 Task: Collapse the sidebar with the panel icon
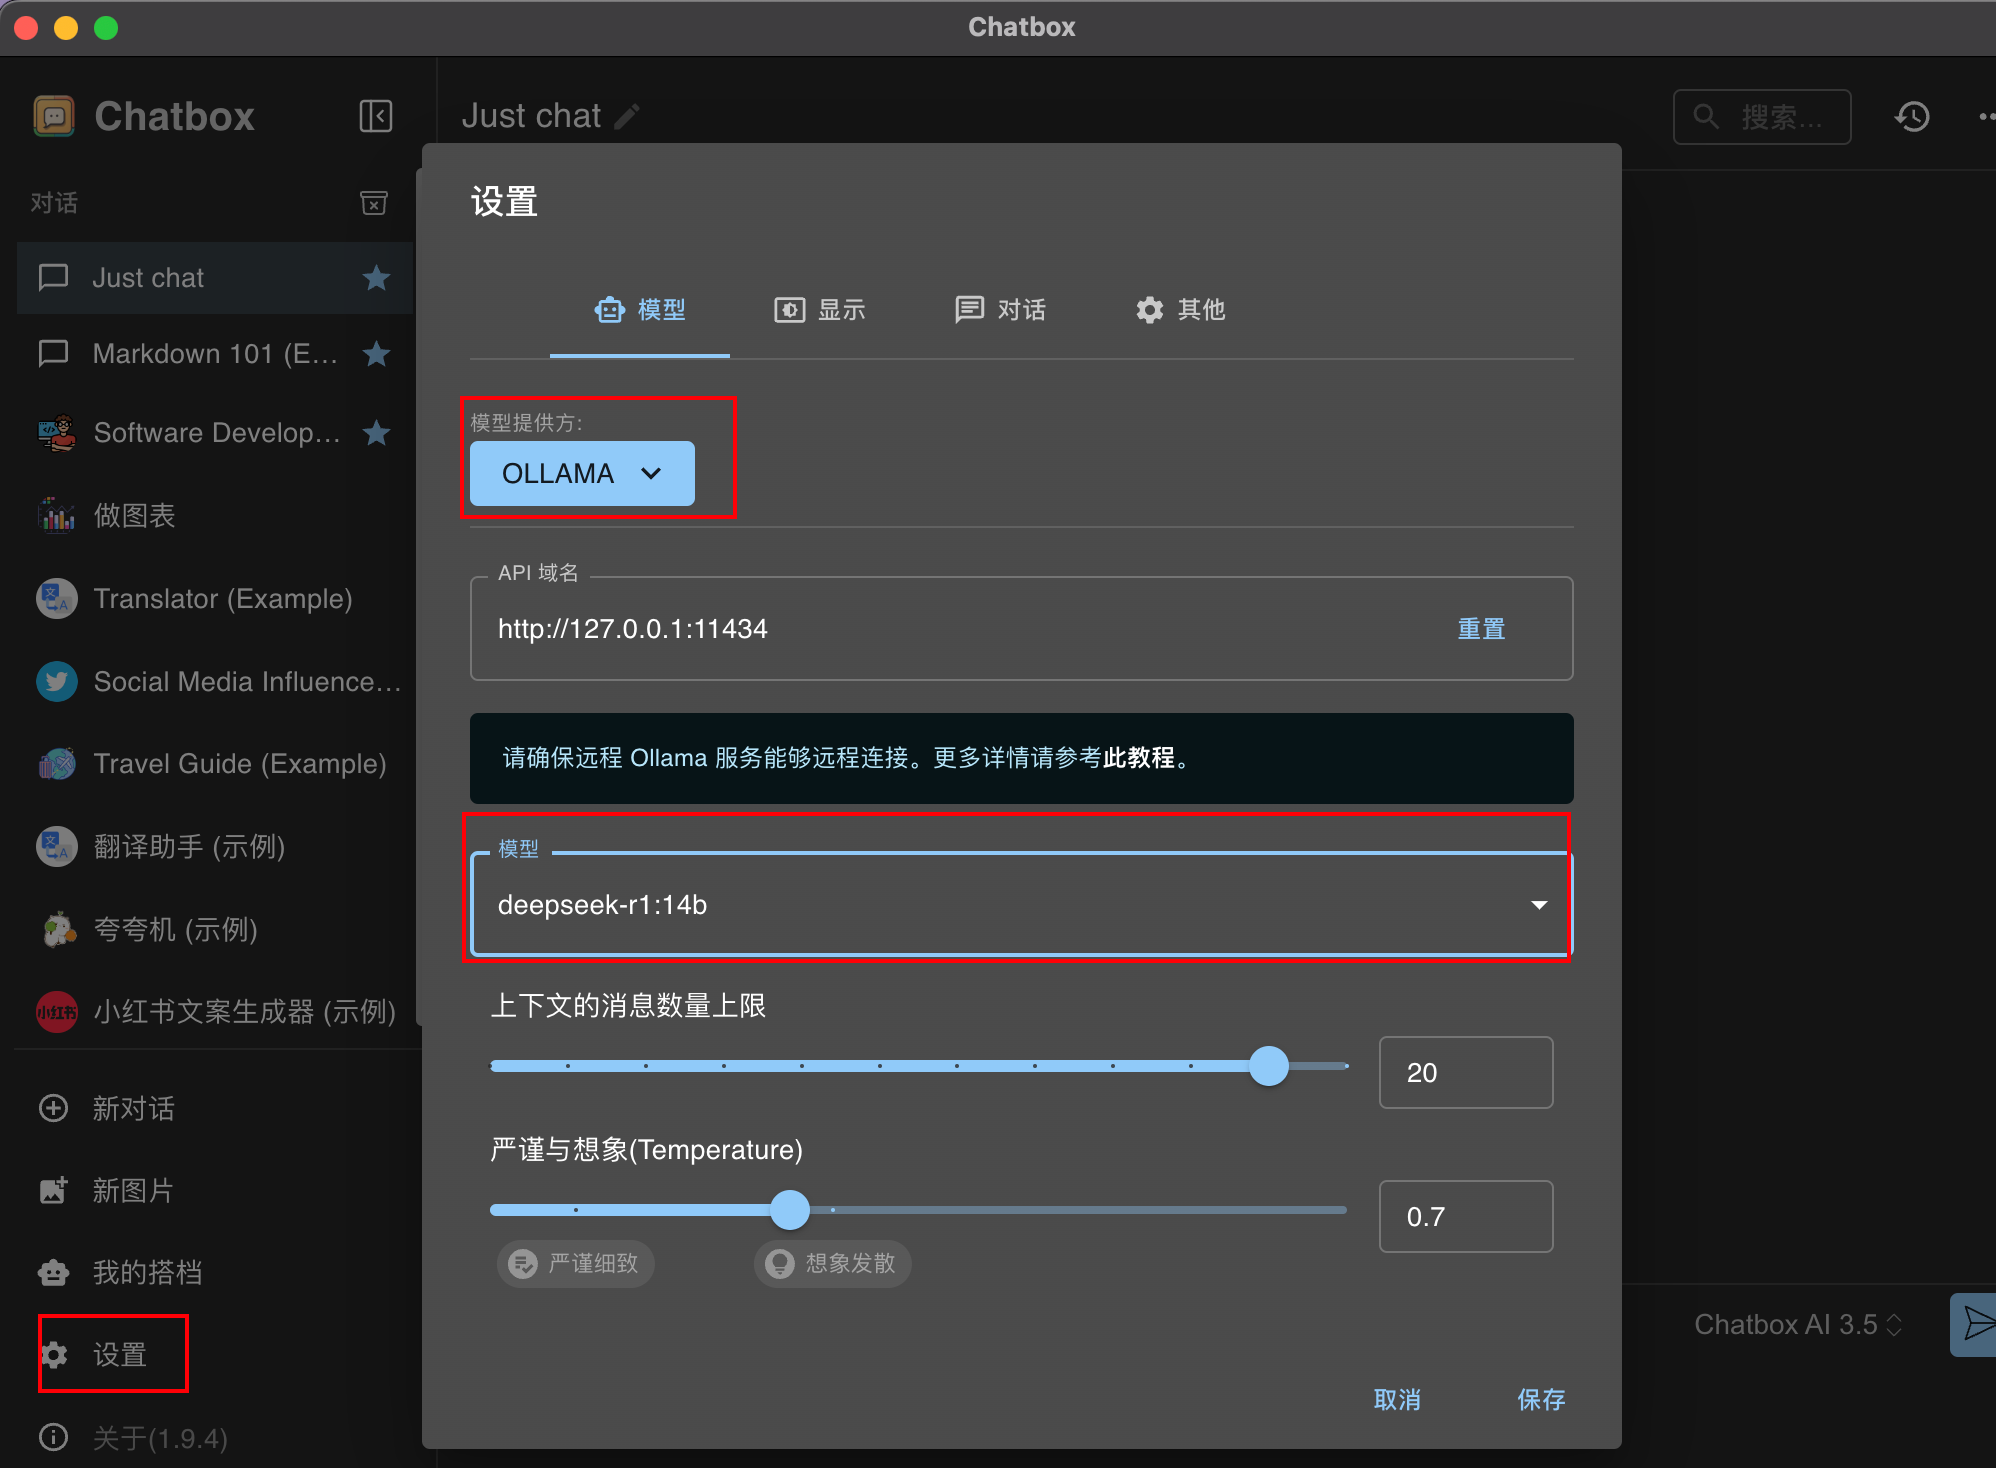click(376, 116)
